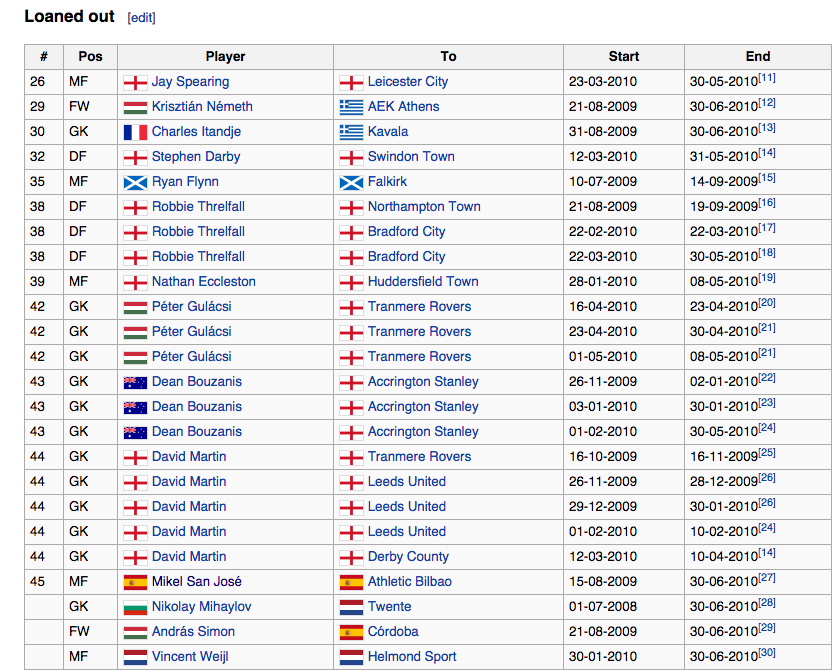This screenshot has height=670, width=833.
Task: Select the Player column header
Action: 225,57
